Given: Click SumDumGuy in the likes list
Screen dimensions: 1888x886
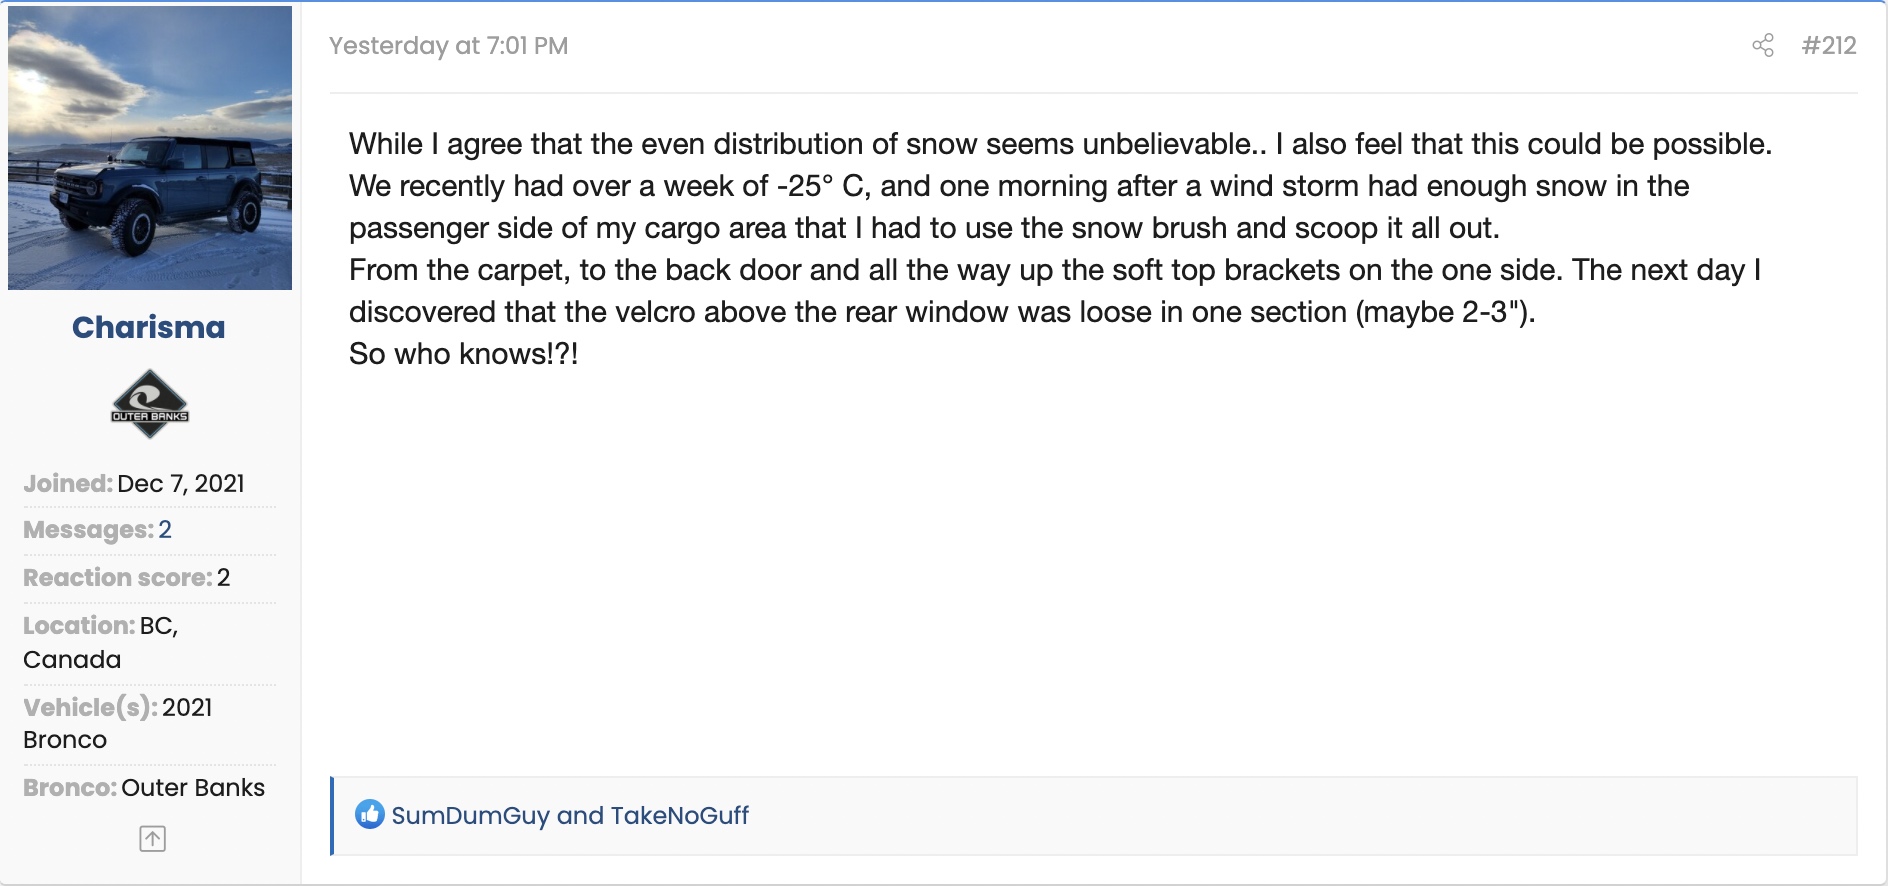Looking at the screenshot, I should tap(470, 816).
